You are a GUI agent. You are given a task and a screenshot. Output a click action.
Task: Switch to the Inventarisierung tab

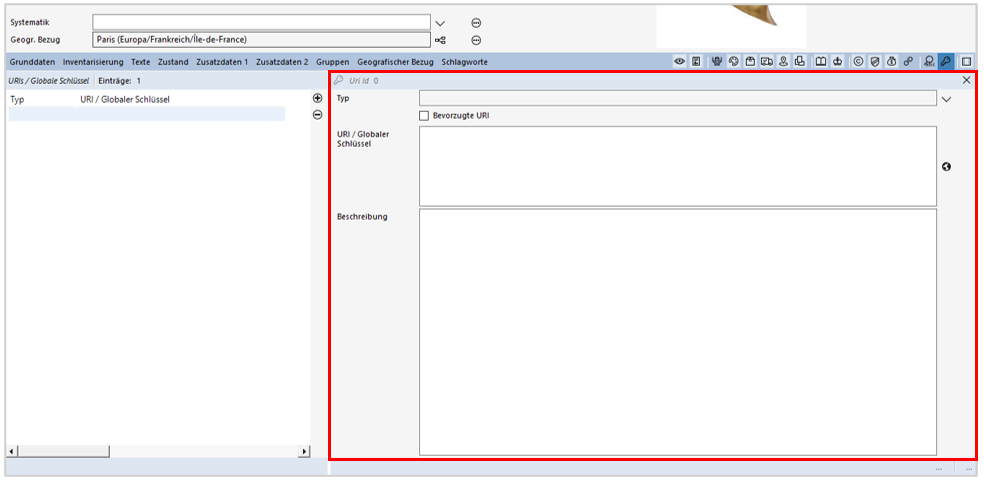[x=93, y=62]
